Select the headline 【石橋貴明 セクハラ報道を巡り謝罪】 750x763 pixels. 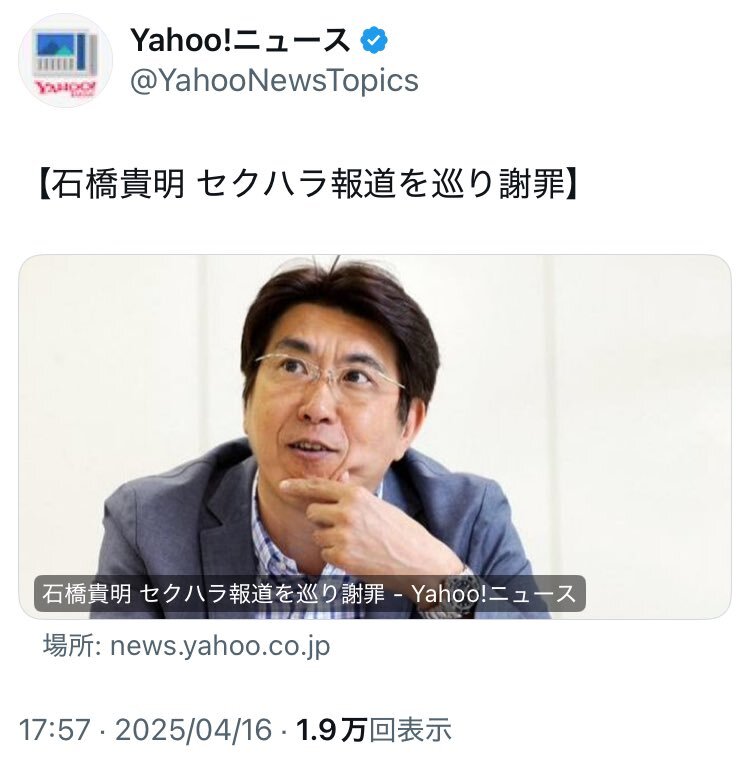coord(308,184)
